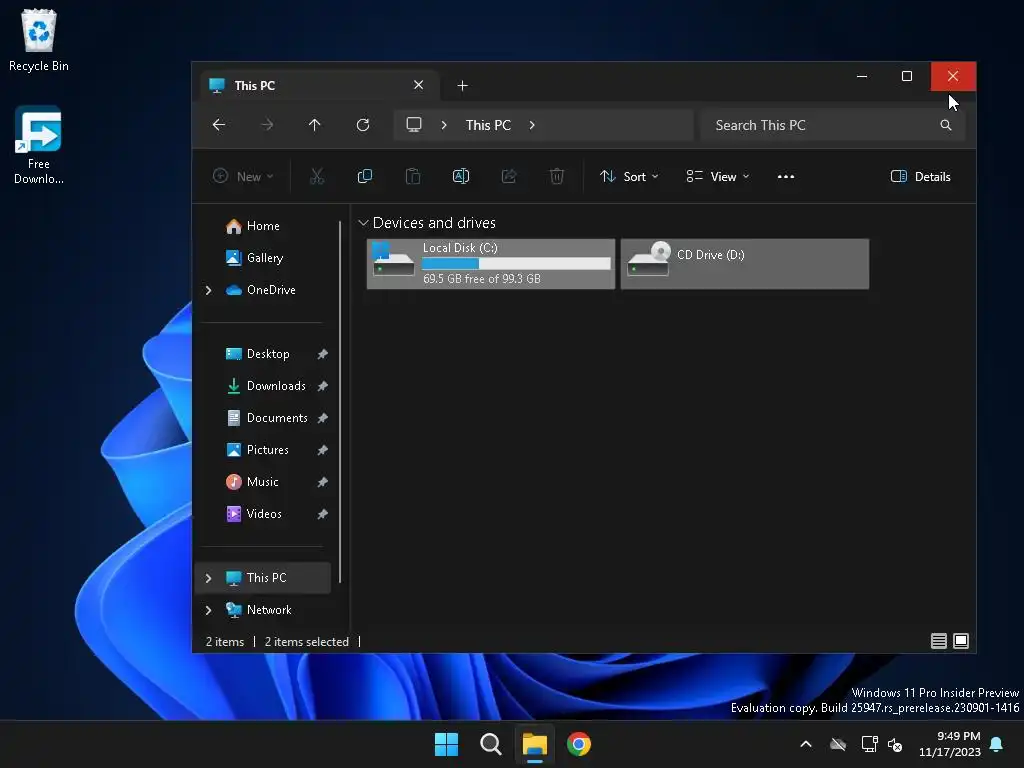Unpin Videos using its pin icon
Image resolution: width=1024 pixels, height=768 pixels.
click(x=323, y=514)
